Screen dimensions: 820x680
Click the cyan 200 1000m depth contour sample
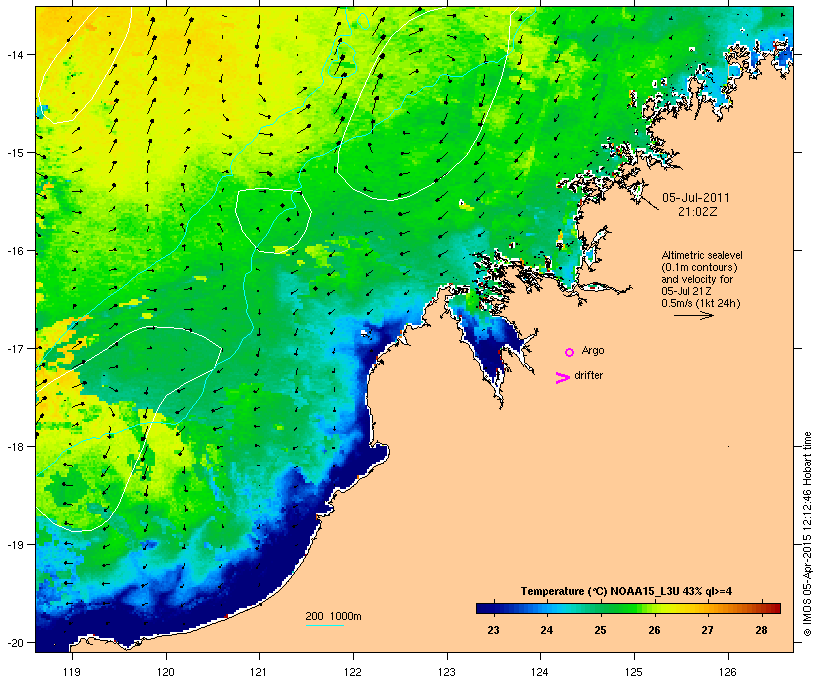[325, 625]
